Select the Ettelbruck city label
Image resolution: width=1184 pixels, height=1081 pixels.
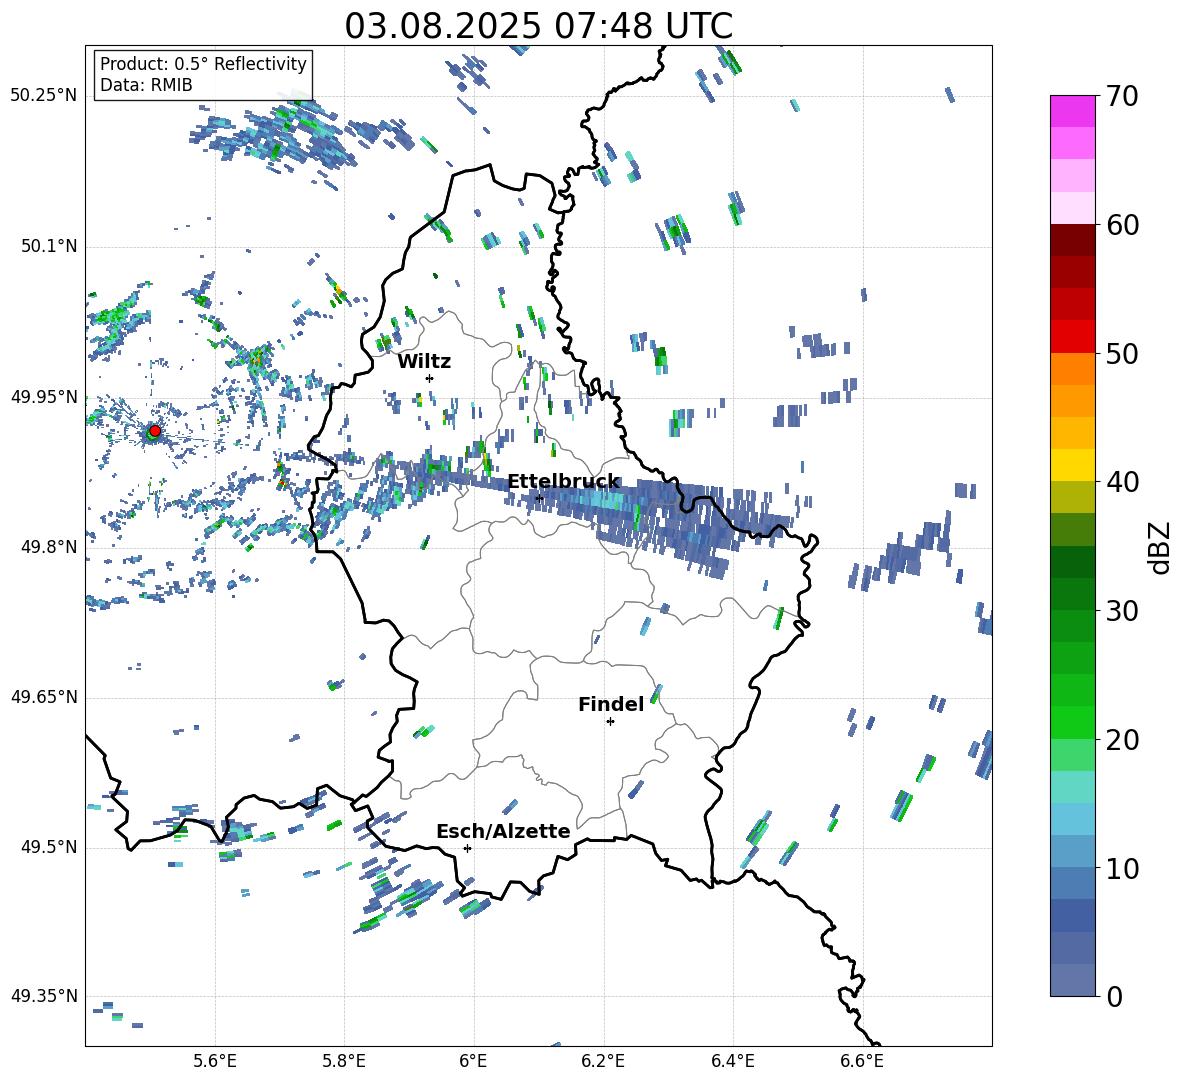pyautogui.click(x=564, y=482)
